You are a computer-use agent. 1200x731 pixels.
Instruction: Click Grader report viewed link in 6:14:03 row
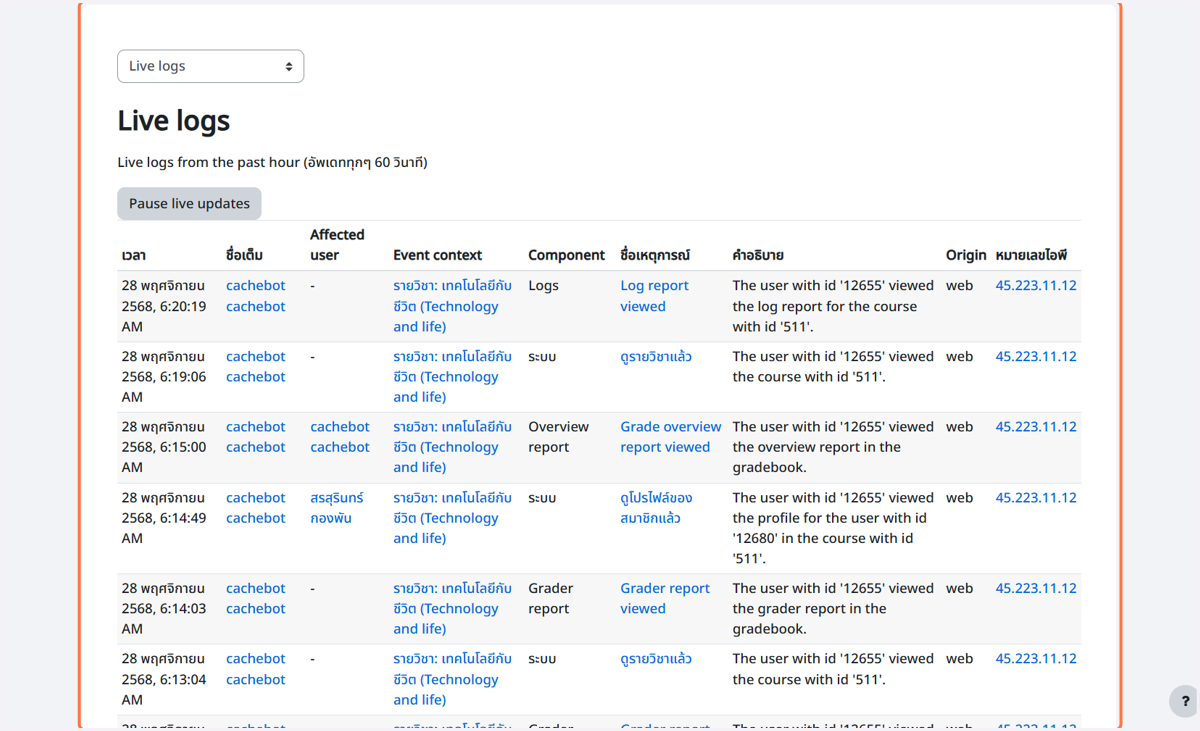pos(665,598)
